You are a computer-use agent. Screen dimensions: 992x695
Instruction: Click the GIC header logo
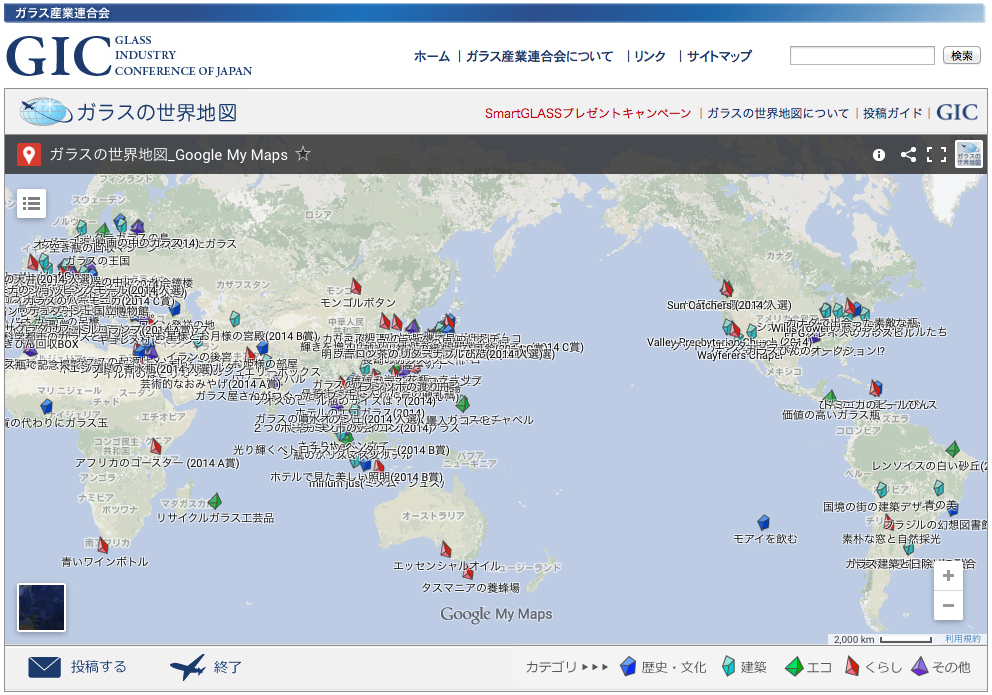tap(129, 56)
